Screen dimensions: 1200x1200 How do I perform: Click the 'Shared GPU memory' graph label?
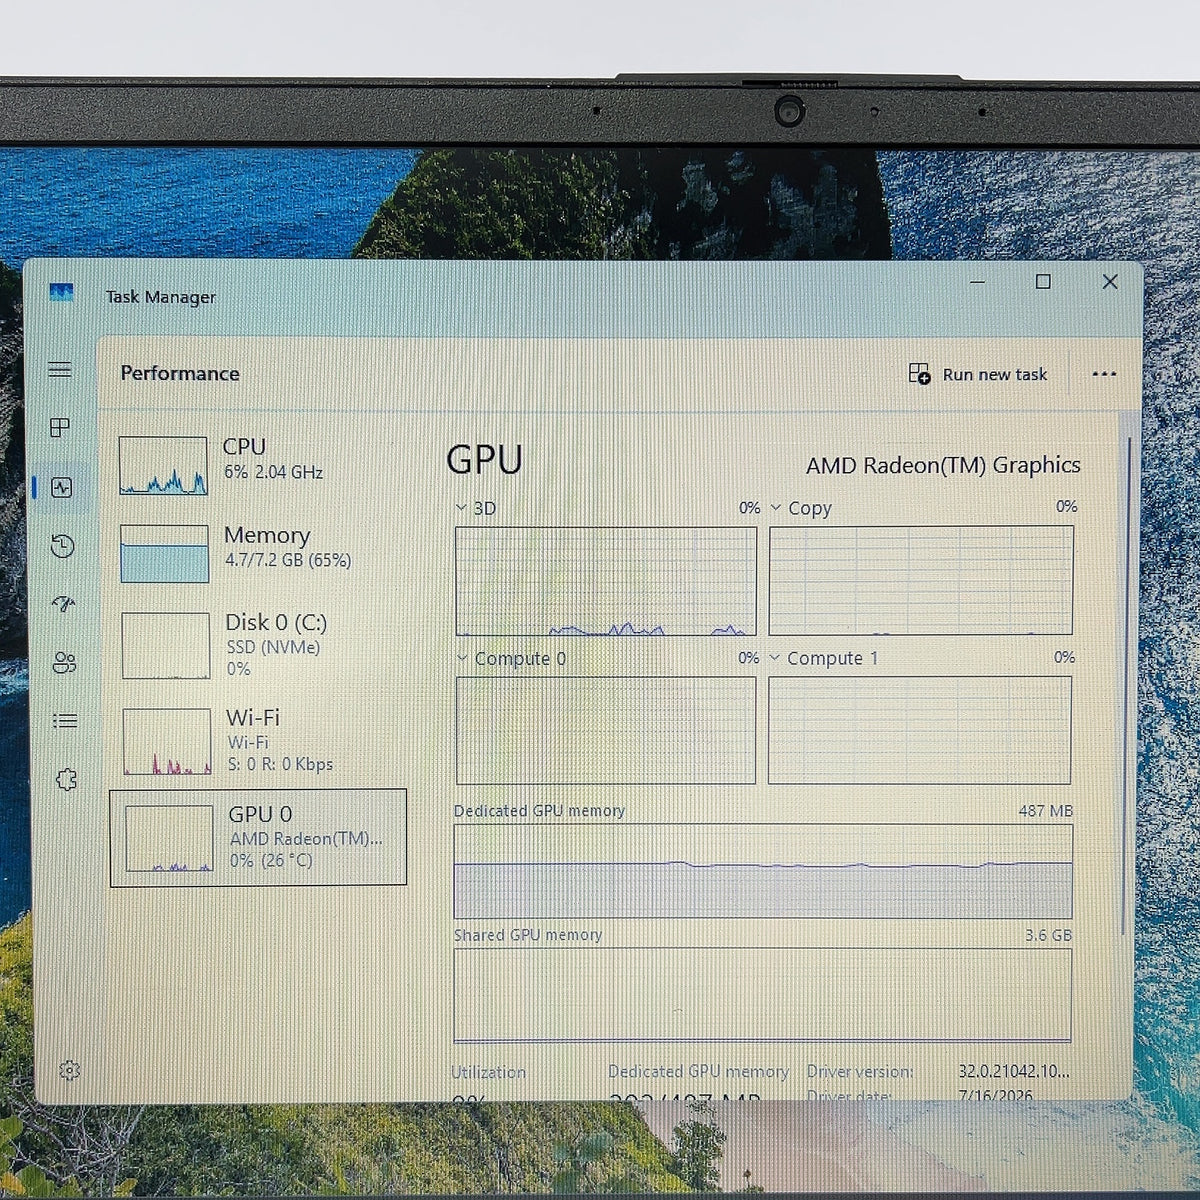tap(528, 935)
